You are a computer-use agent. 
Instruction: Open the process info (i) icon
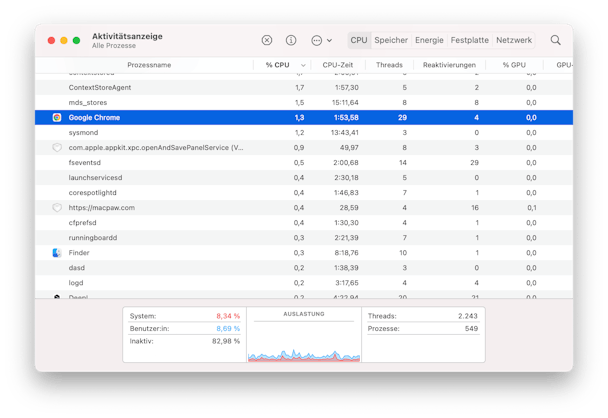pyautogui.click(x=291, y=40)
